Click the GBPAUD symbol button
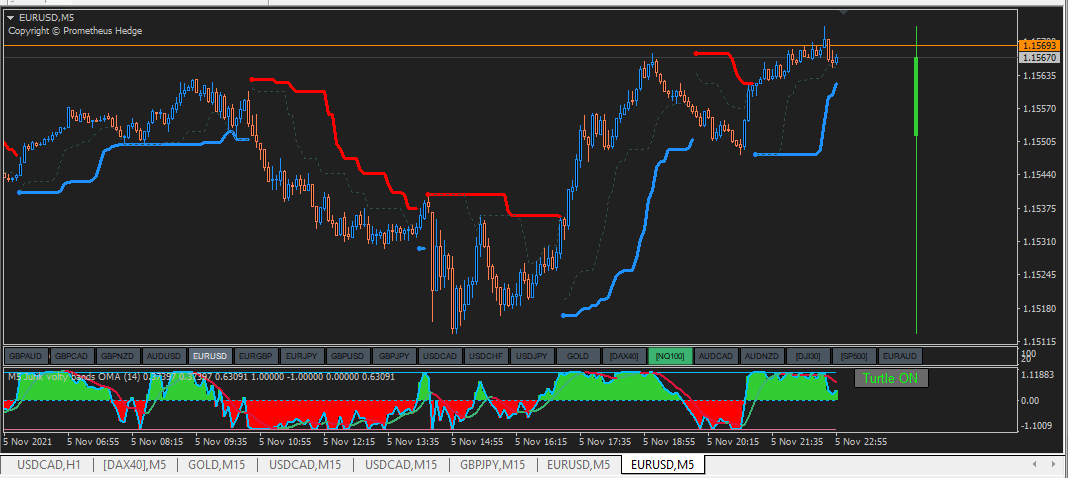This screenshot has width=1068, height=478. pyautogui.click(x=26, y=356)
